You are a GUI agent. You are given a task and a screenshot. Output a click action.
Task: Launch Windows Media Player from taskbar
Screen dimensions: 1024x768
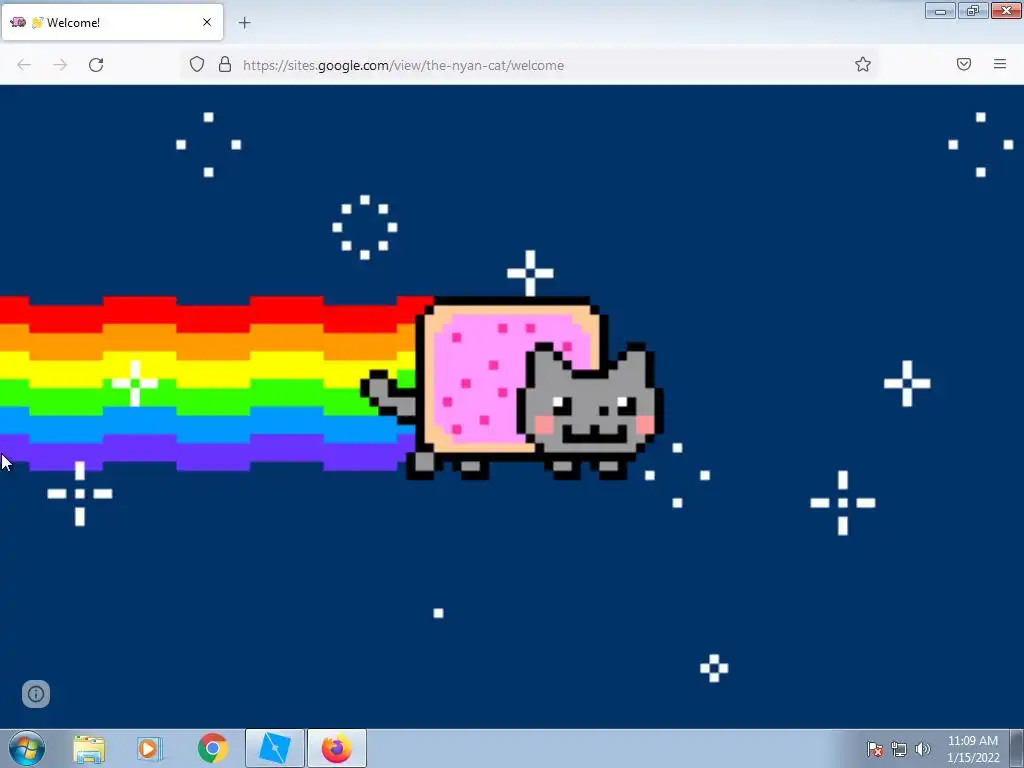[150, 749]
